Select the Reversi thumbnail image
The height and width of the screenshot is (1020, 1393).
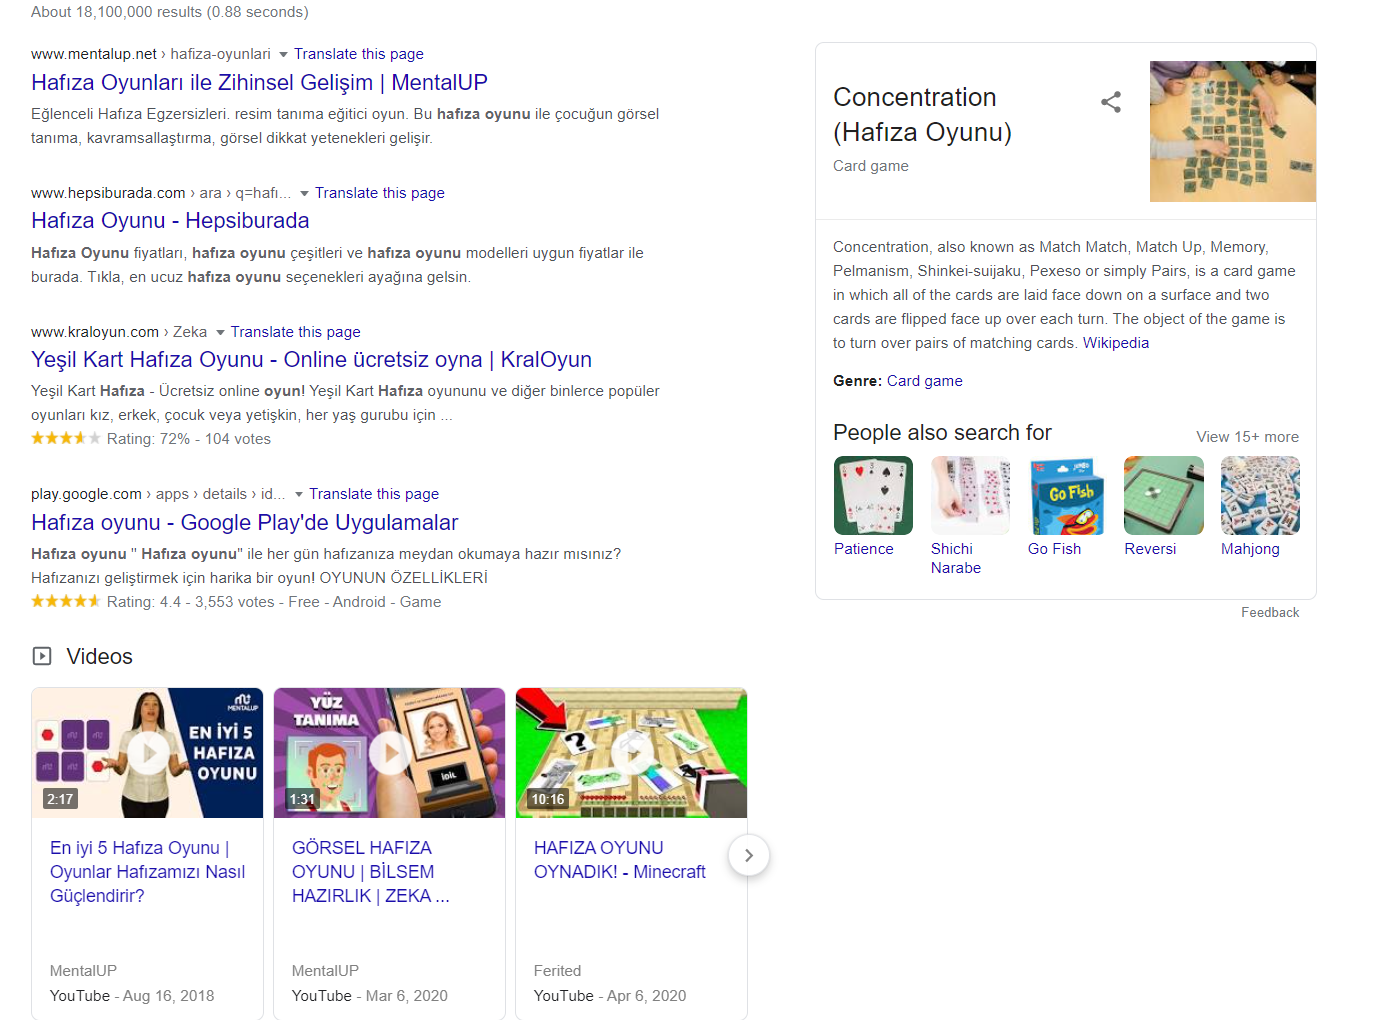(x=1163, y=495)
